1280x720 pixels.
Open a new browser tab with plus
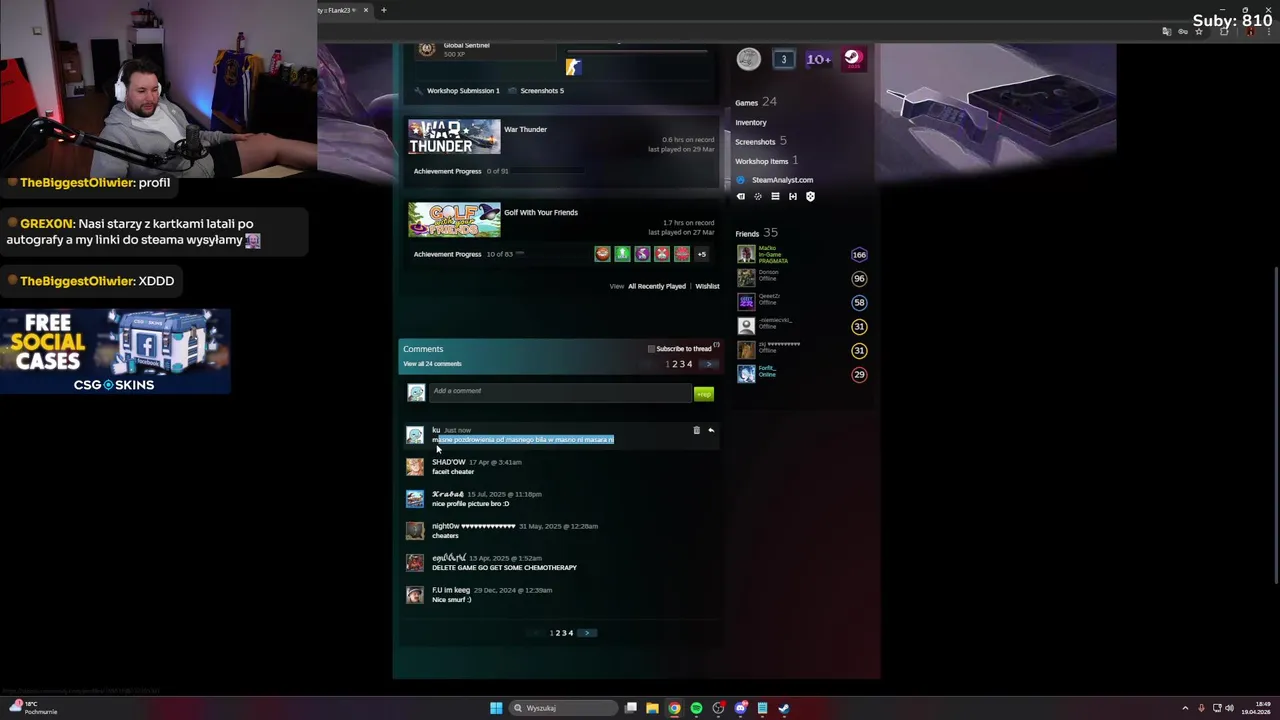pos(383,10)
